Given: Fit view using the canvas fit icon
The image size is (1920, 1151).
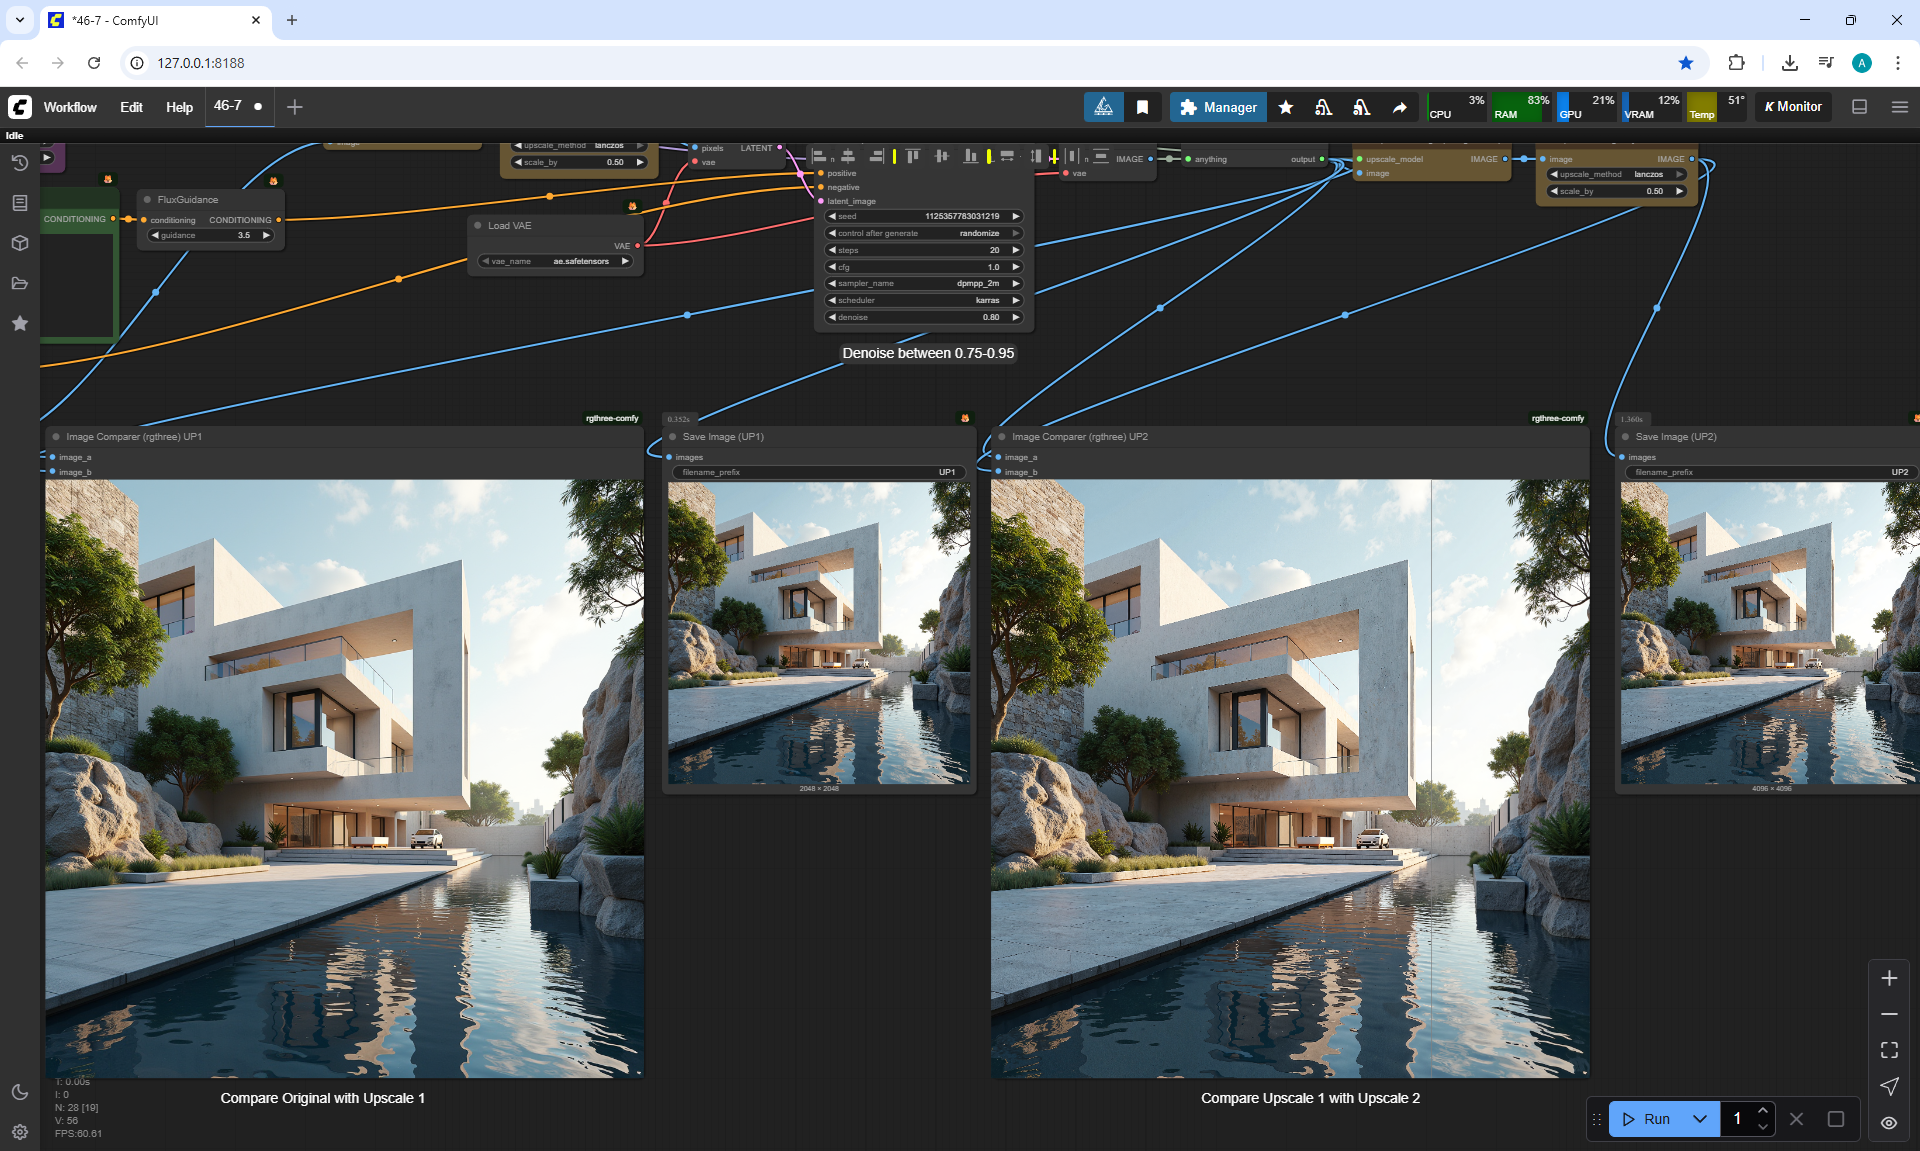Looking at the screenshot, I should point(1889,1050).
